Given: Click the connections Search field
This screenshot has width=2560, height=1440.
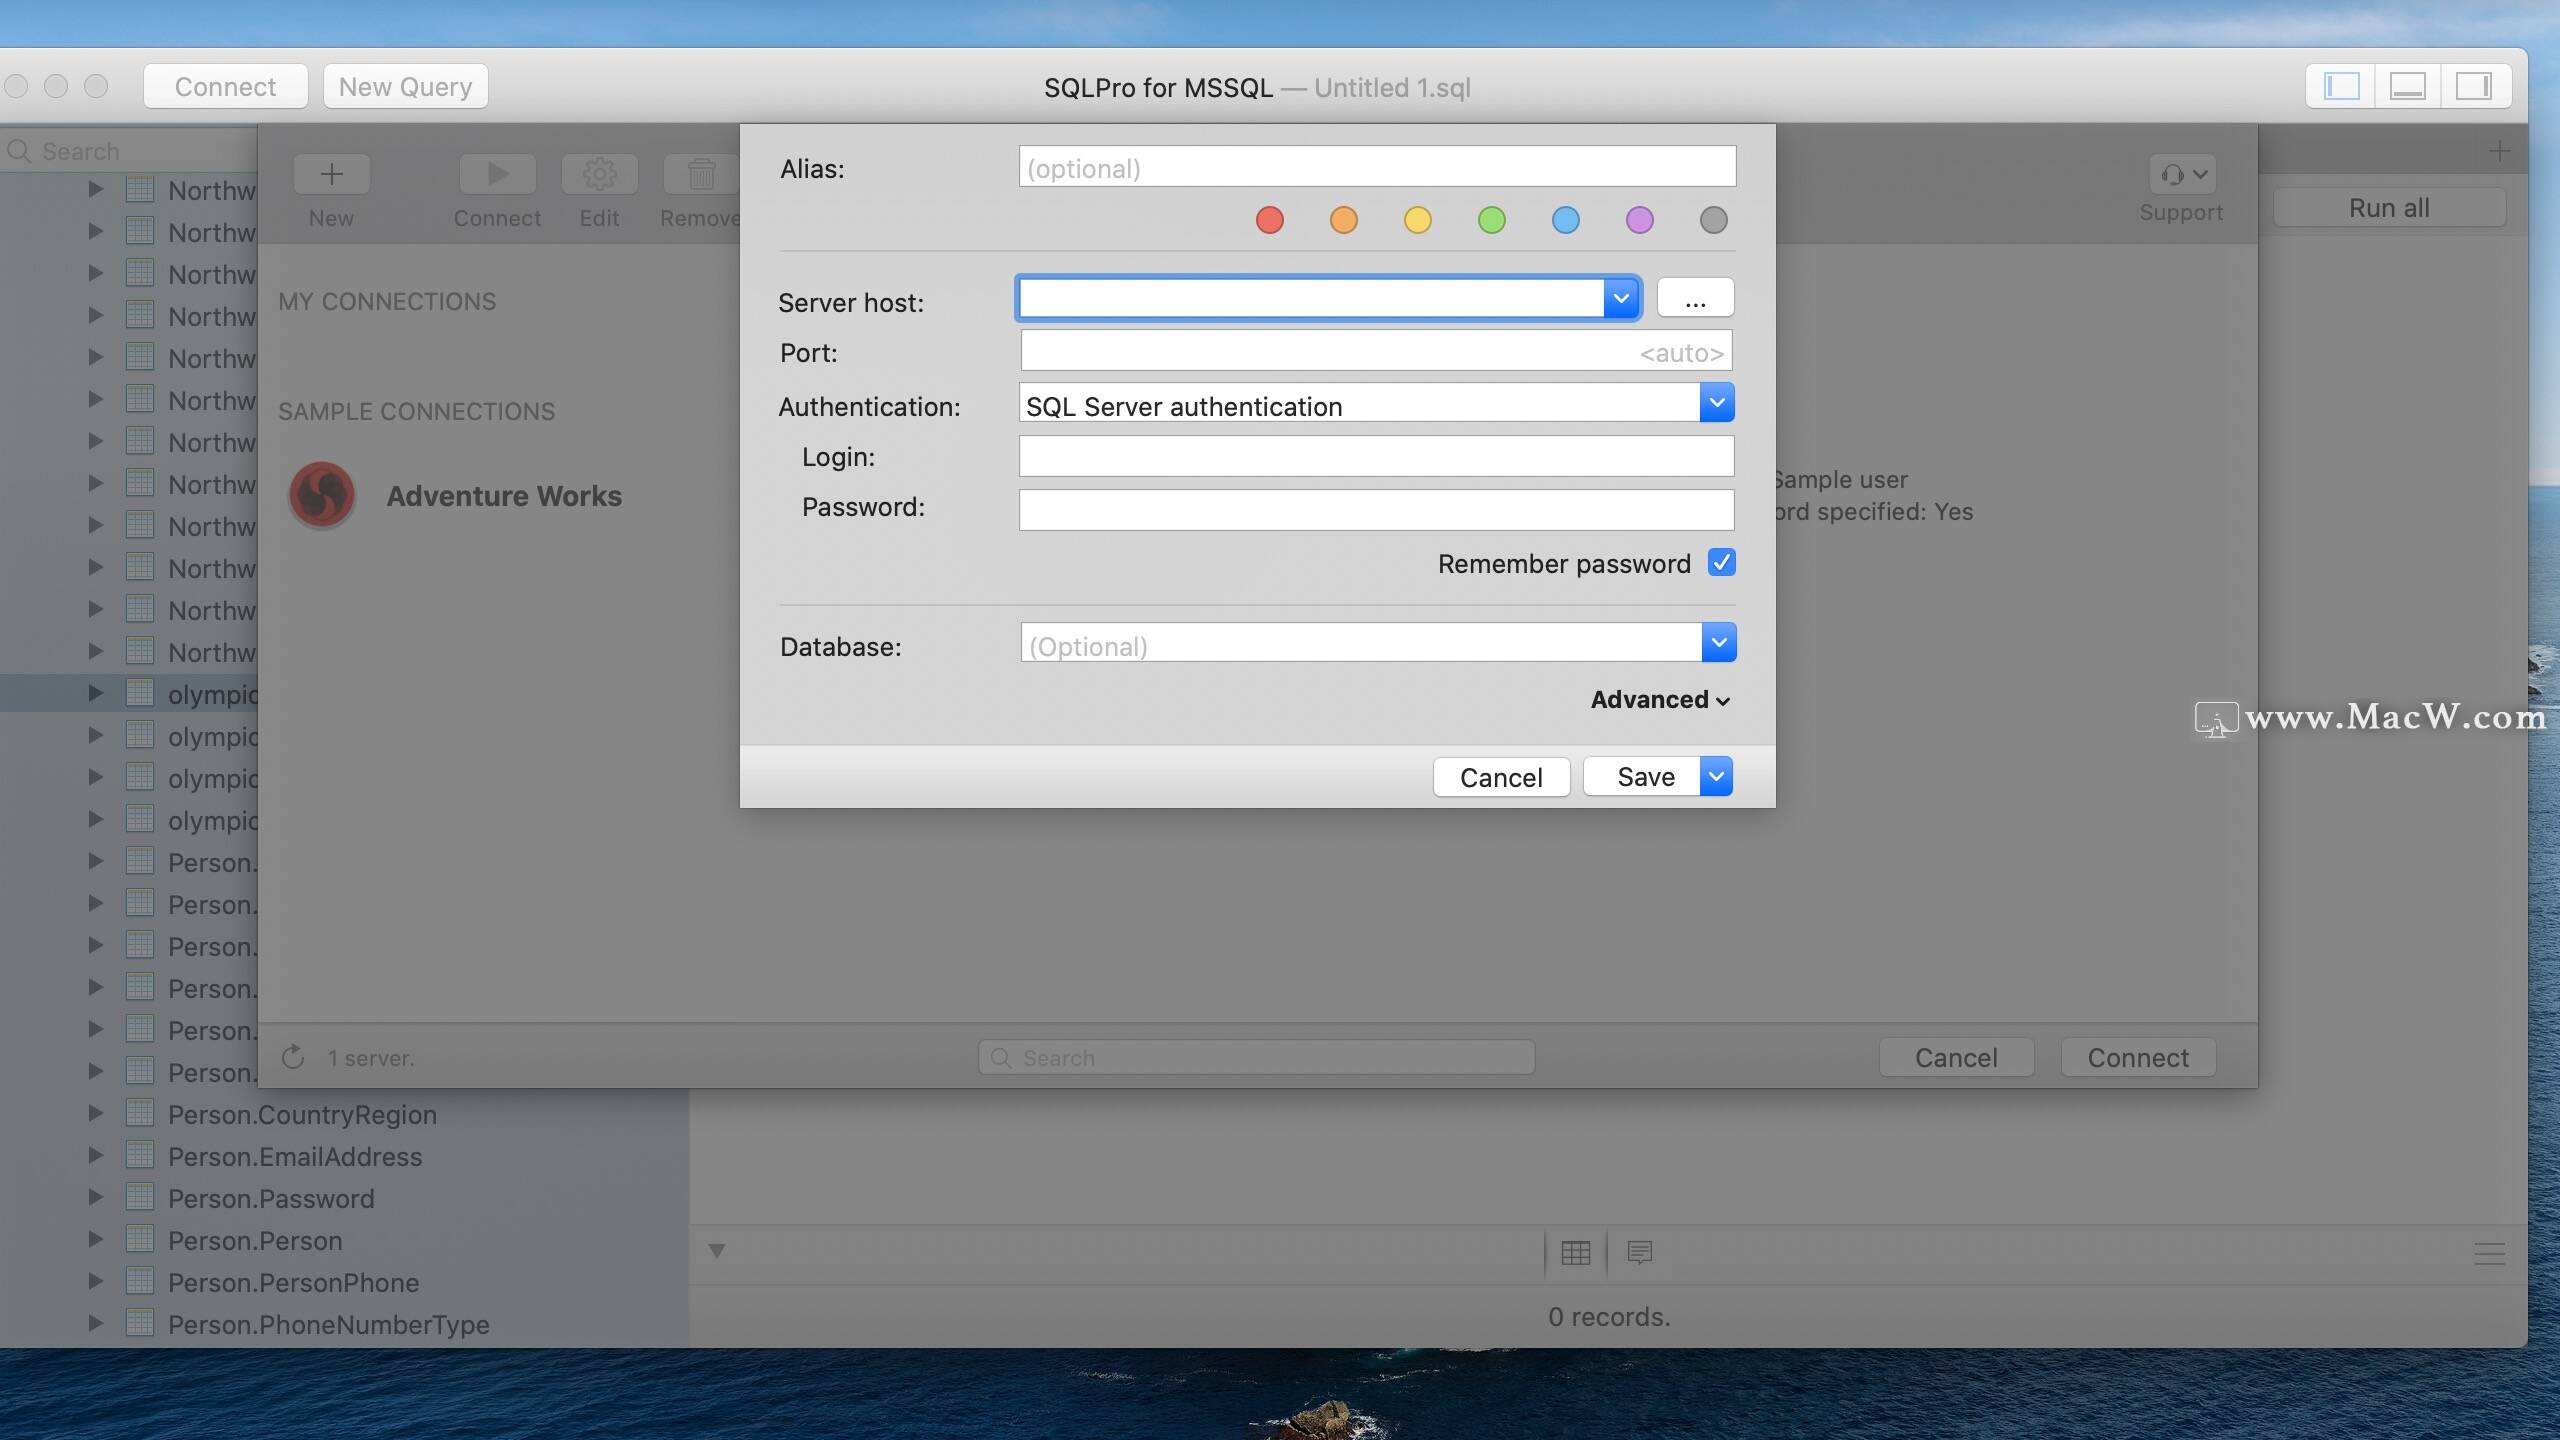Looking at the screenshot, I should [1256, 1057].
